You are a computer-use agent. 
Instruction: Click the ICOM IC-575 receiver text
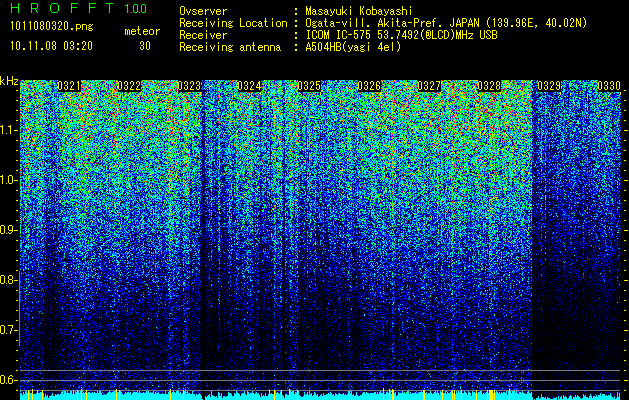(x=402, y=35)
